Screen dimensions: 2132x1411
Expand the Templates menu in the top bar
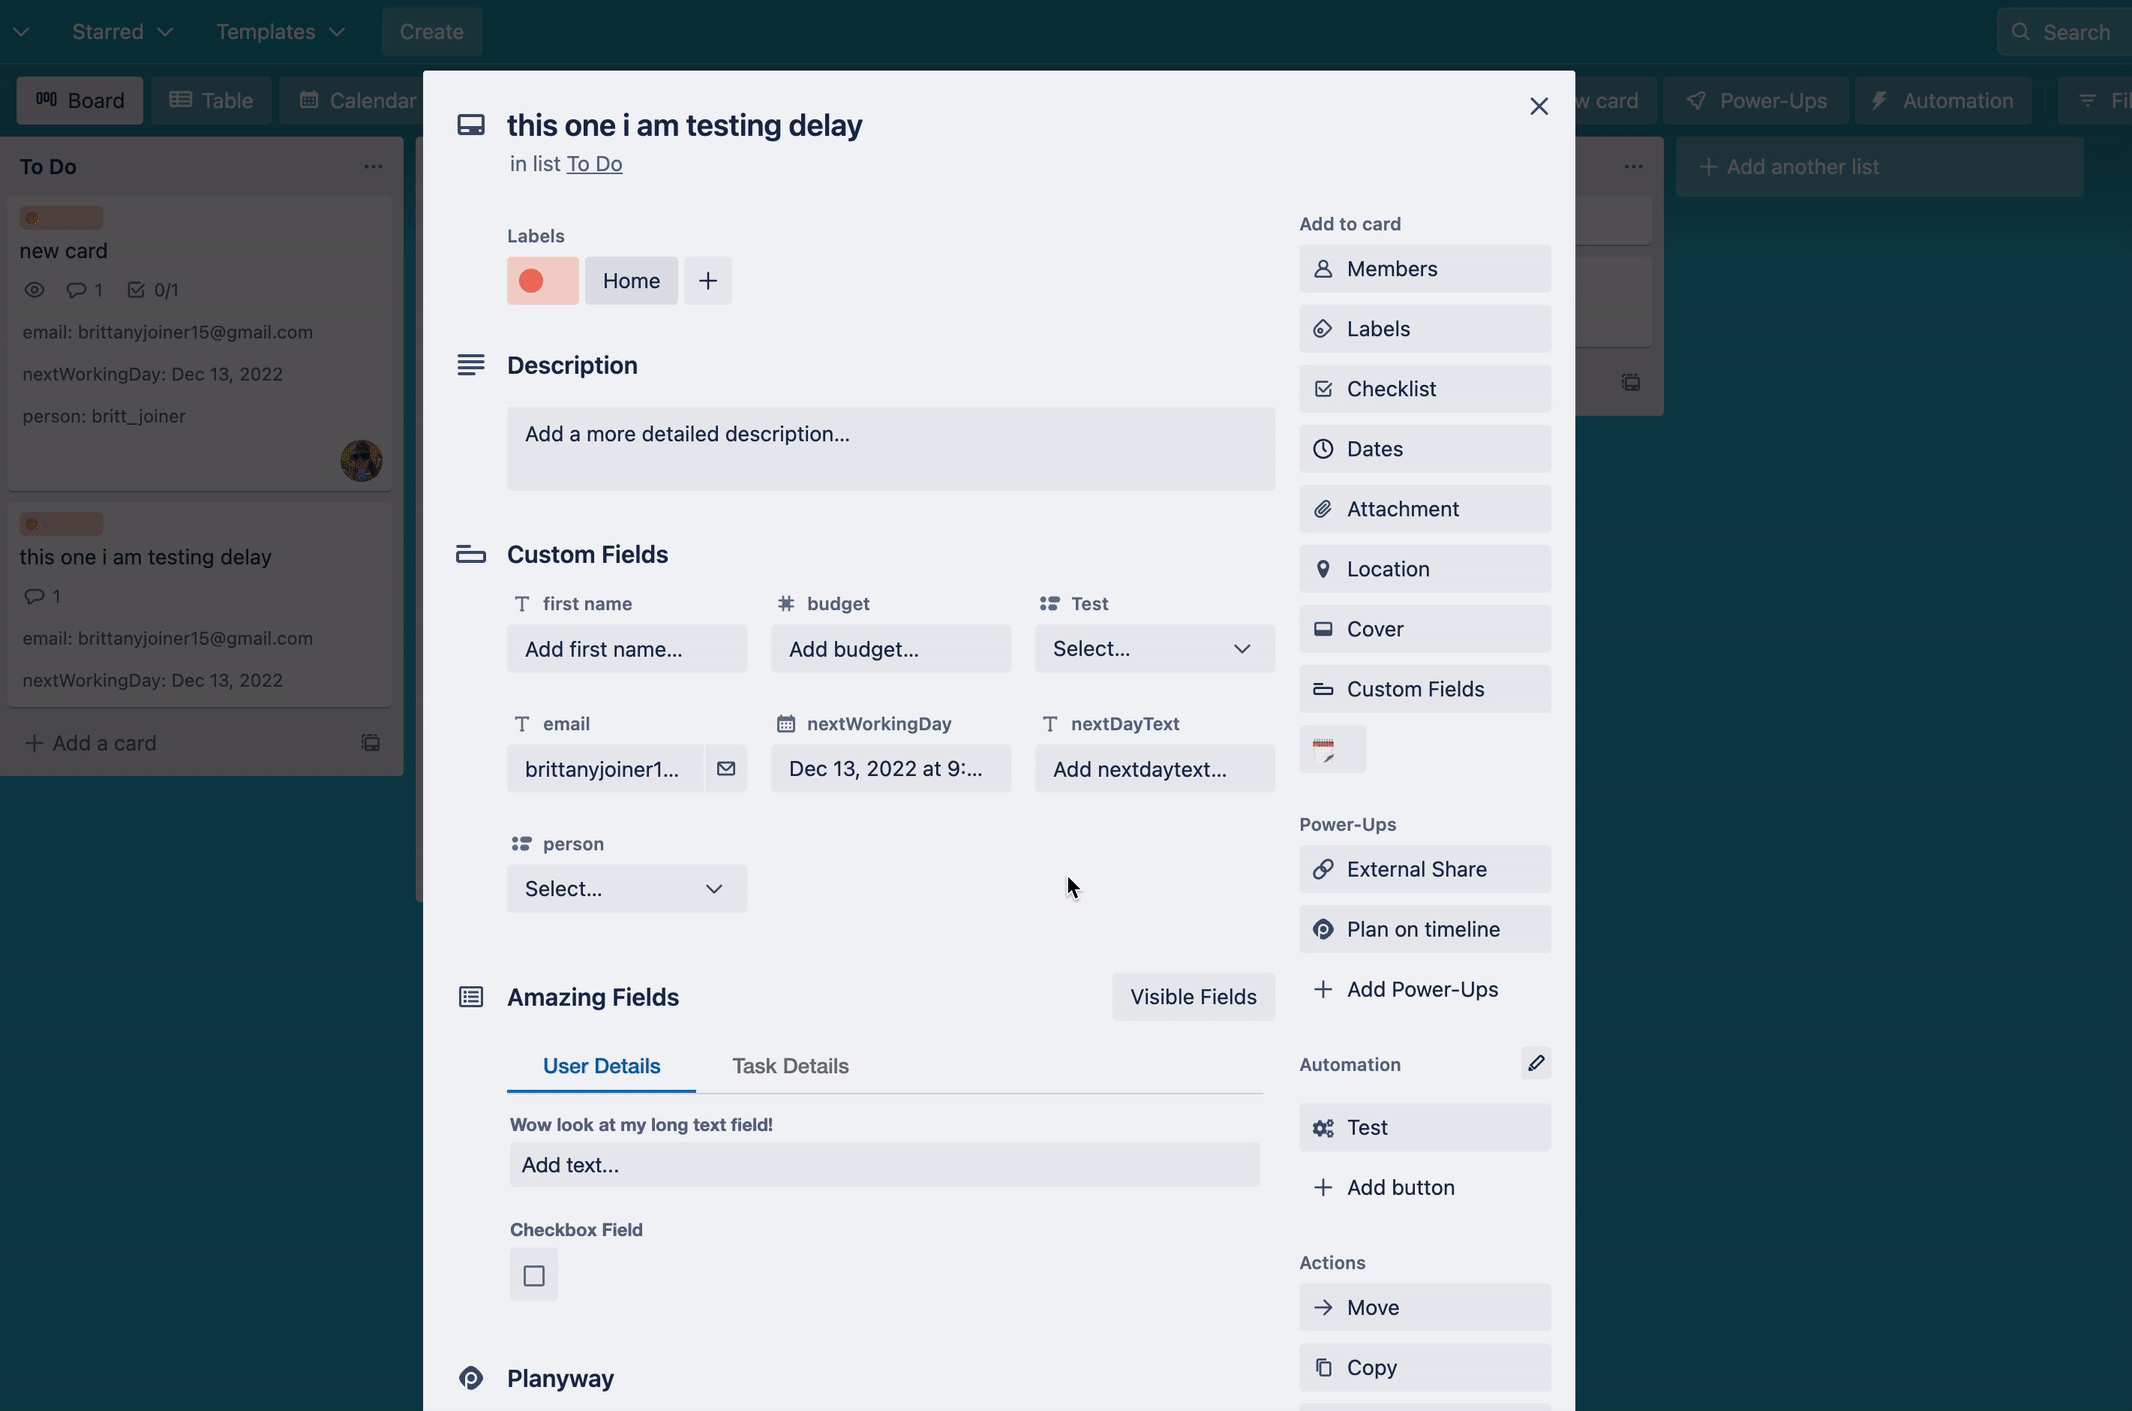(280, 32)
